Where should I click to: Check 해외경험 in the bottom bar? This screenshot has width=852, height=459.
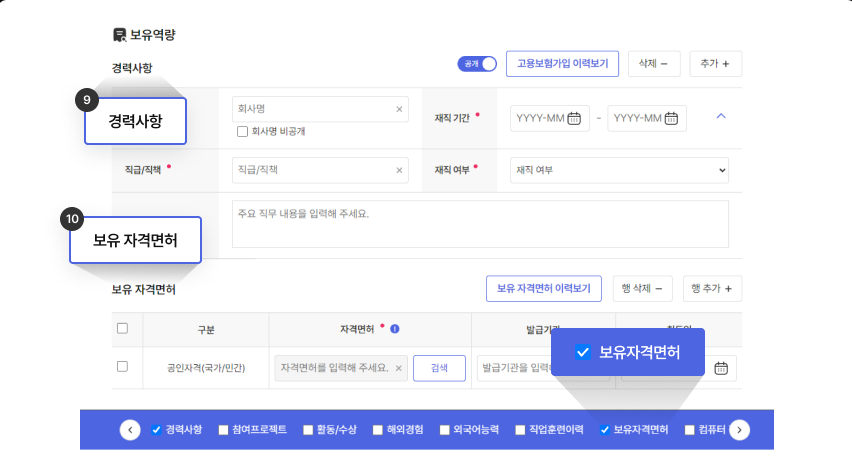coord(378,430)
